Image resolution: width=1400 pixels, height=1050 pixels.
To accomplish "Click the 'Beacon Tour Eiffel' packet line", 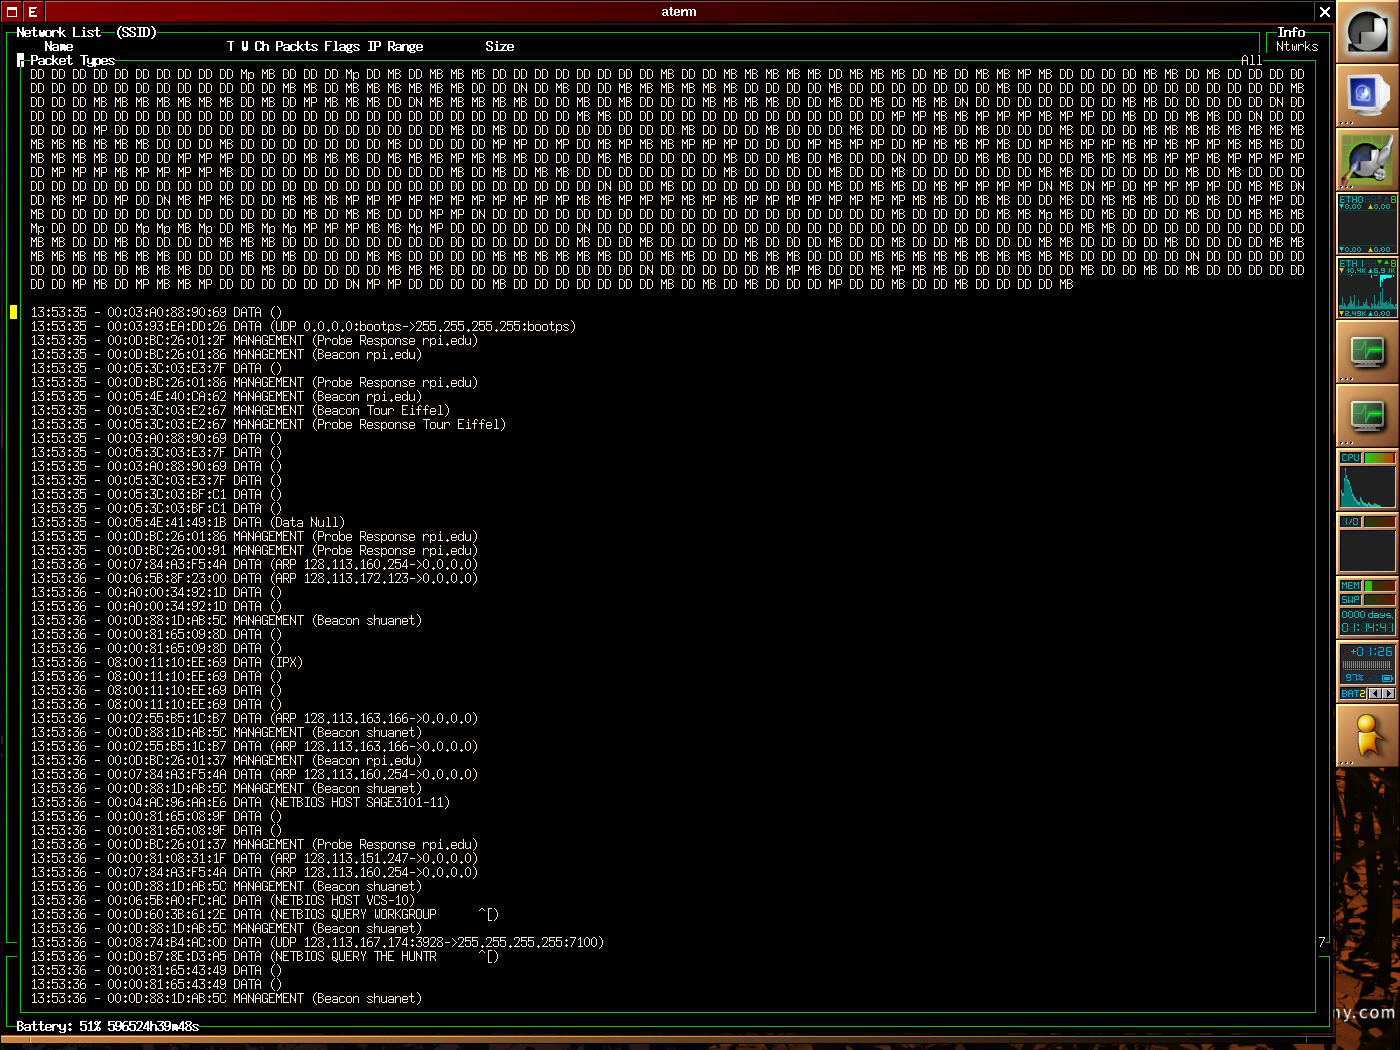I will (x=240, y=410).
